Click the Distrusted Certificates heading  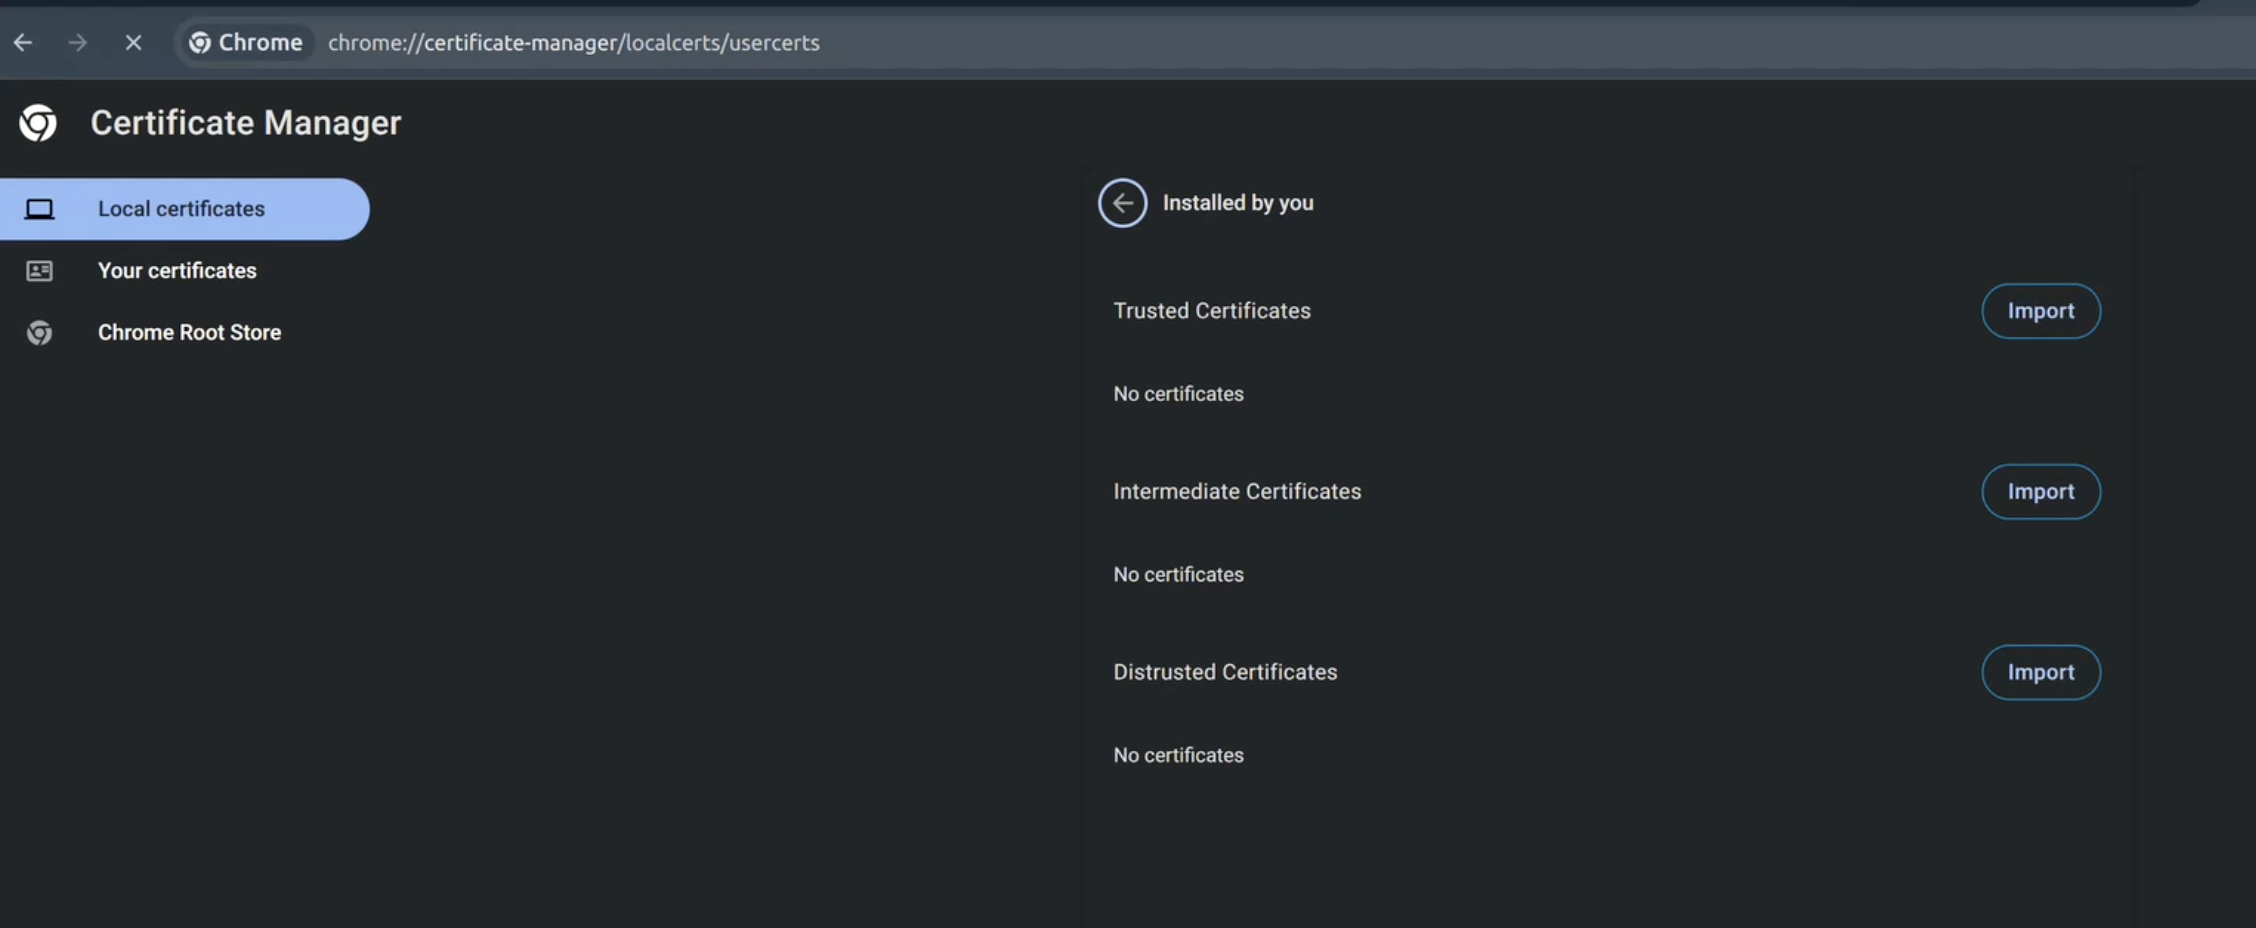point(1225,672)
